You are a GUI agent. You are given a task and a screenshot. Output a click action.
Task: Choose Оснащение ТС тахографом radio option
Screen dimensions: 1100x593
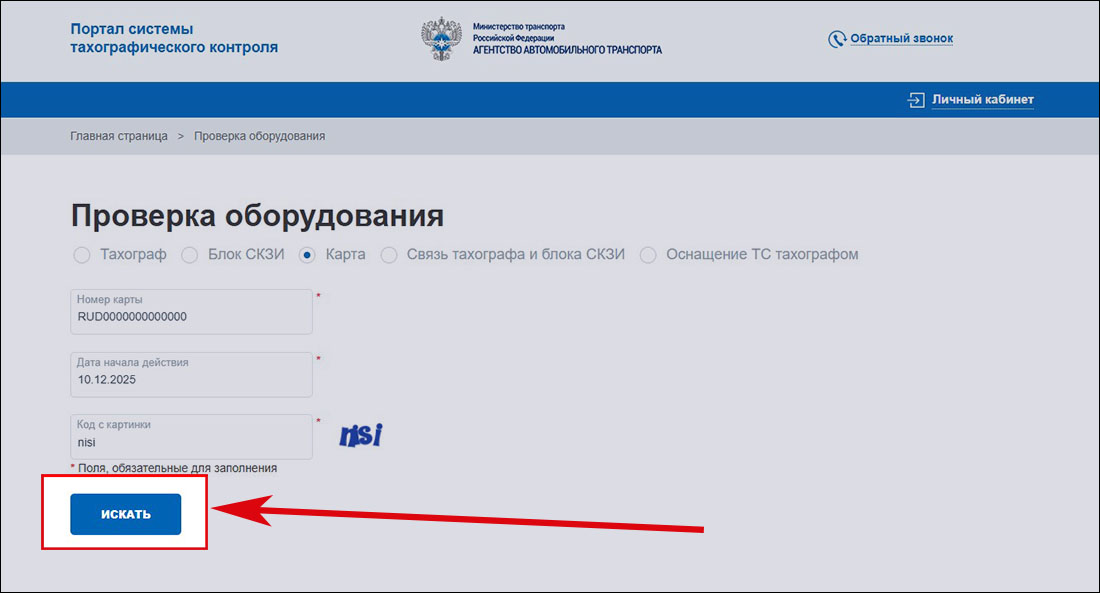click(648, 255)
